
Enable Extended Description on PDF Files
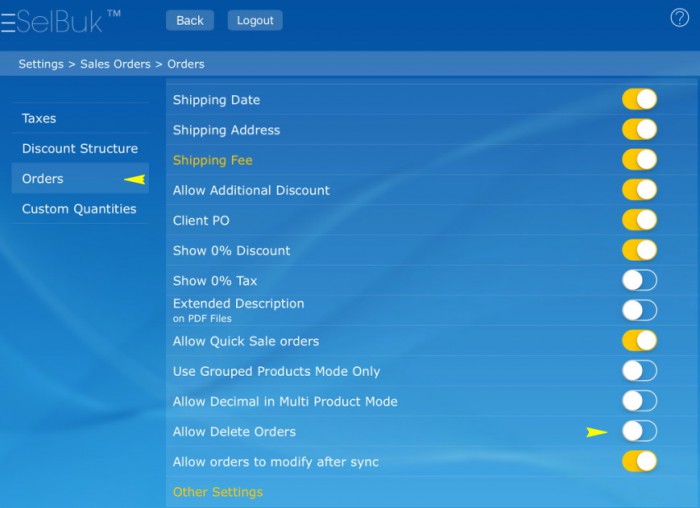(x=639, y=310)
